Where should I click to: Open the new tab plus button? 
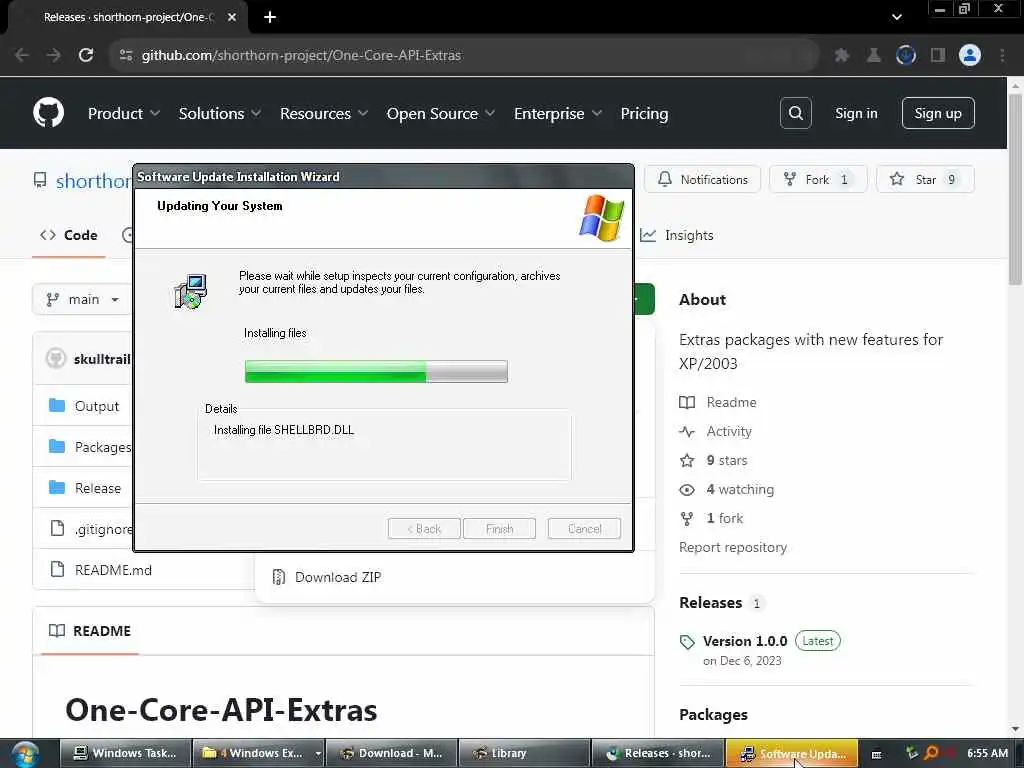pos(270,18)
